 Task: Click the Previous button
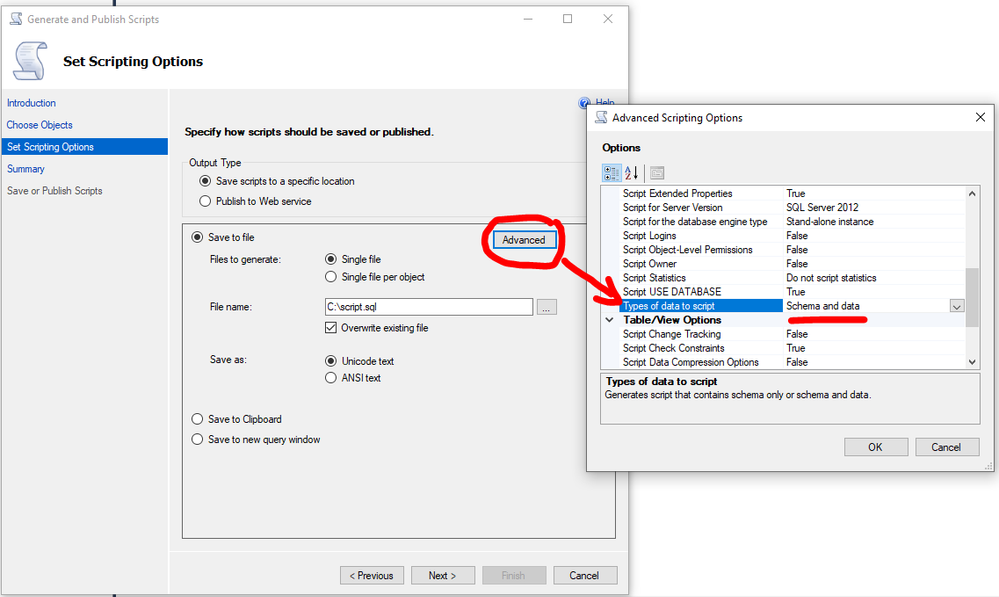point(372,575)
